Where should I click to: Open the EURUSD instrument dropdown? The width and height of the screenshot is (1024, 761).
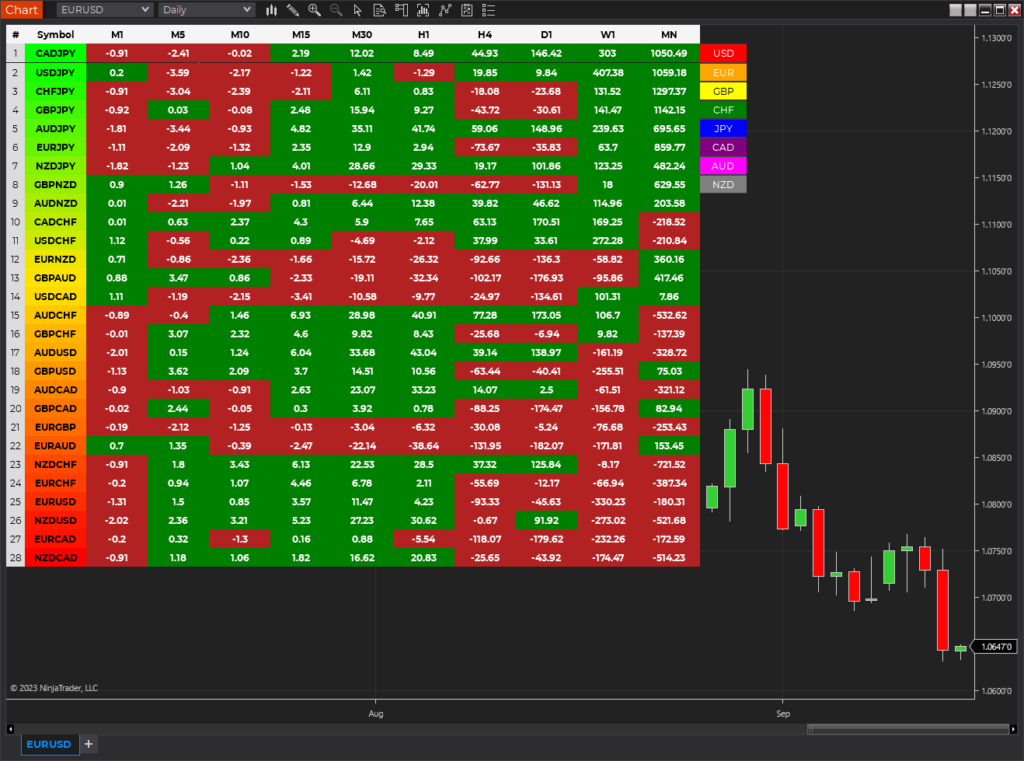[x=105, y=10]
